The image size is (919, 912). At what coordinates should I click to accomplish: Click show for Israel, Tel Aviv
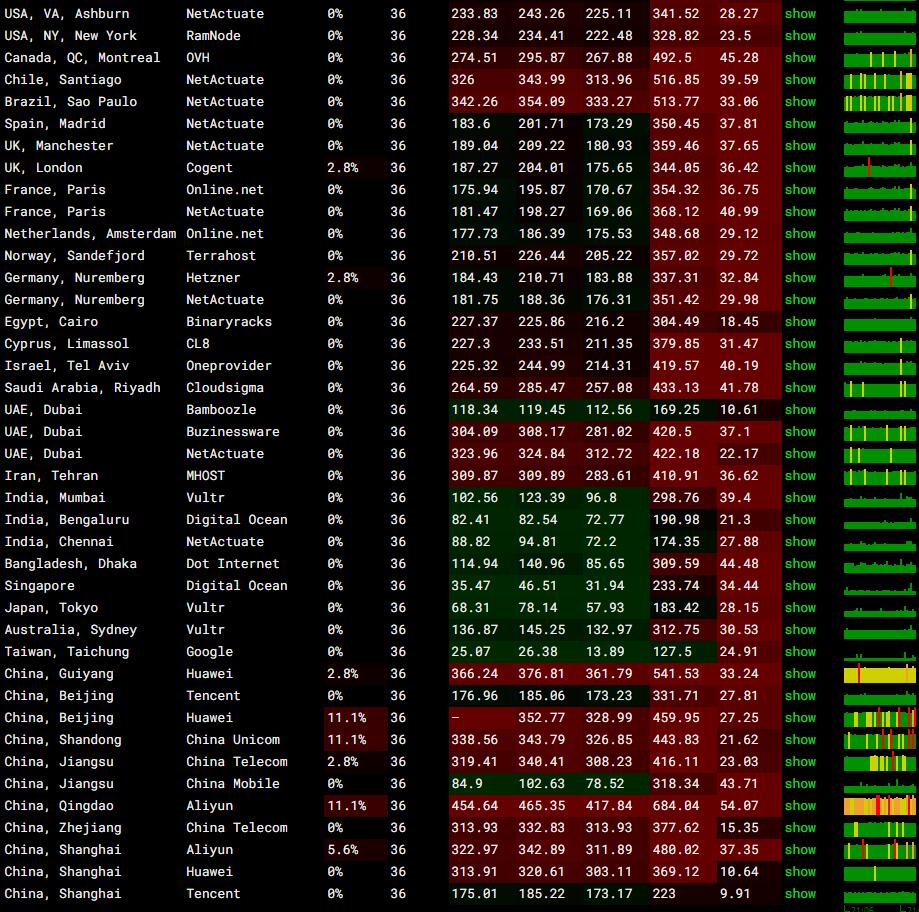800,365
